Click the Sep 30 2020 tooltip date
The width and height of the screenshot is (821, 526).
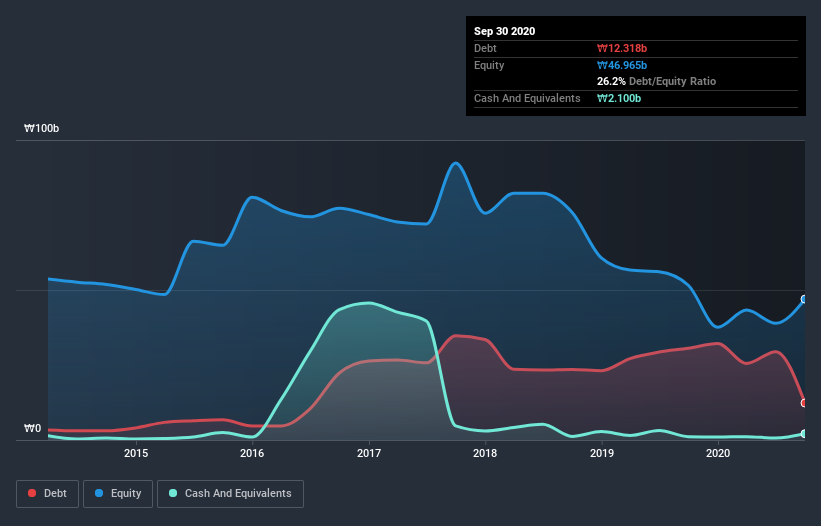(x=504, y=31)
